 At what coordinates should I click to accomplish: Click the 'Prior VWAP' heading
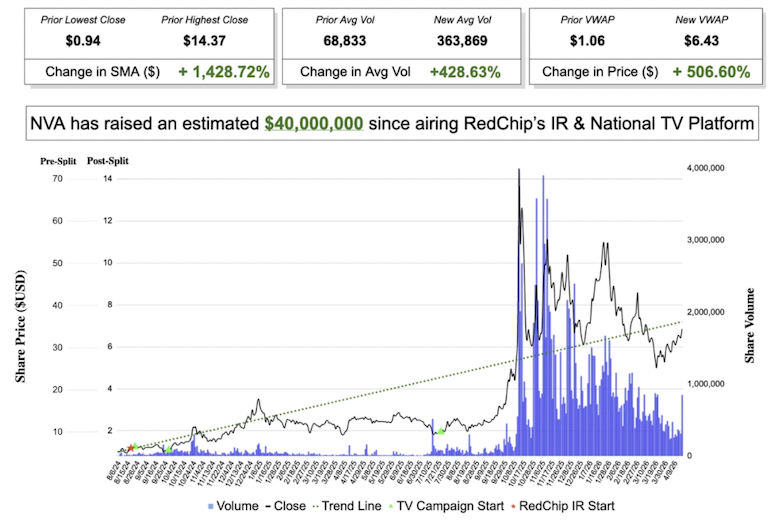[587, 20]
